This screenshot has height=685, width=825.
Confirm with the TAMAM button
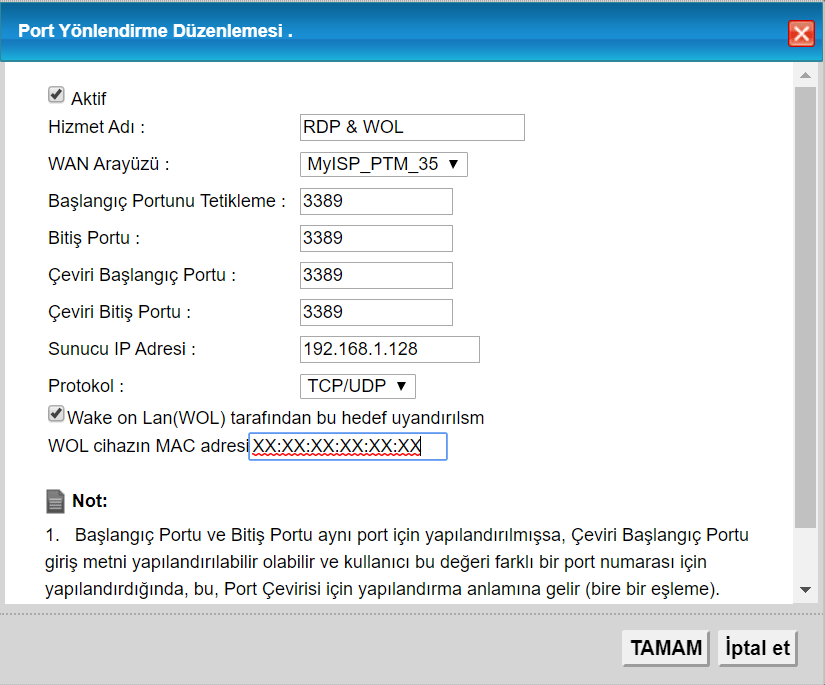665,648
